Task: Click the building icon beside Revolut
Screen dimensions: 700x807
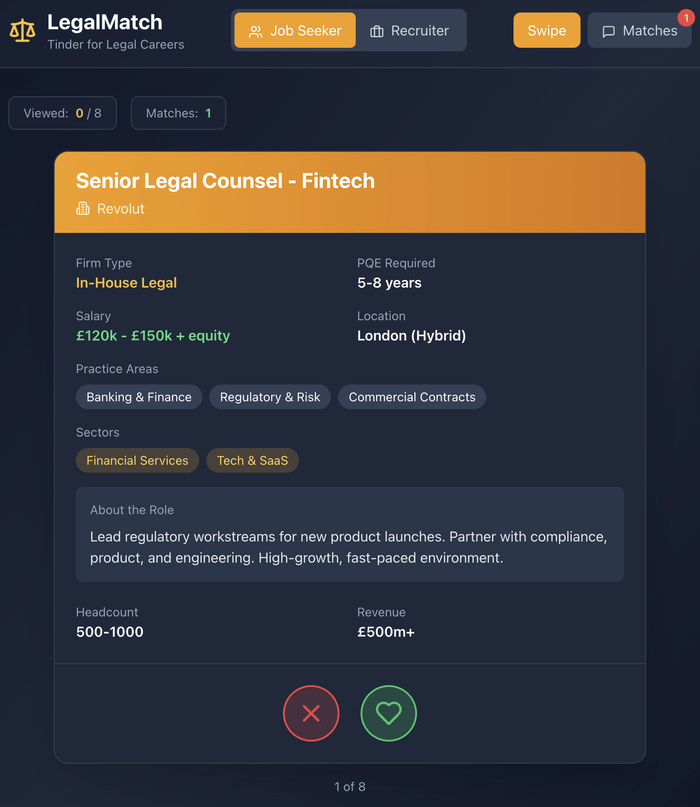Action: coord(83,209)
